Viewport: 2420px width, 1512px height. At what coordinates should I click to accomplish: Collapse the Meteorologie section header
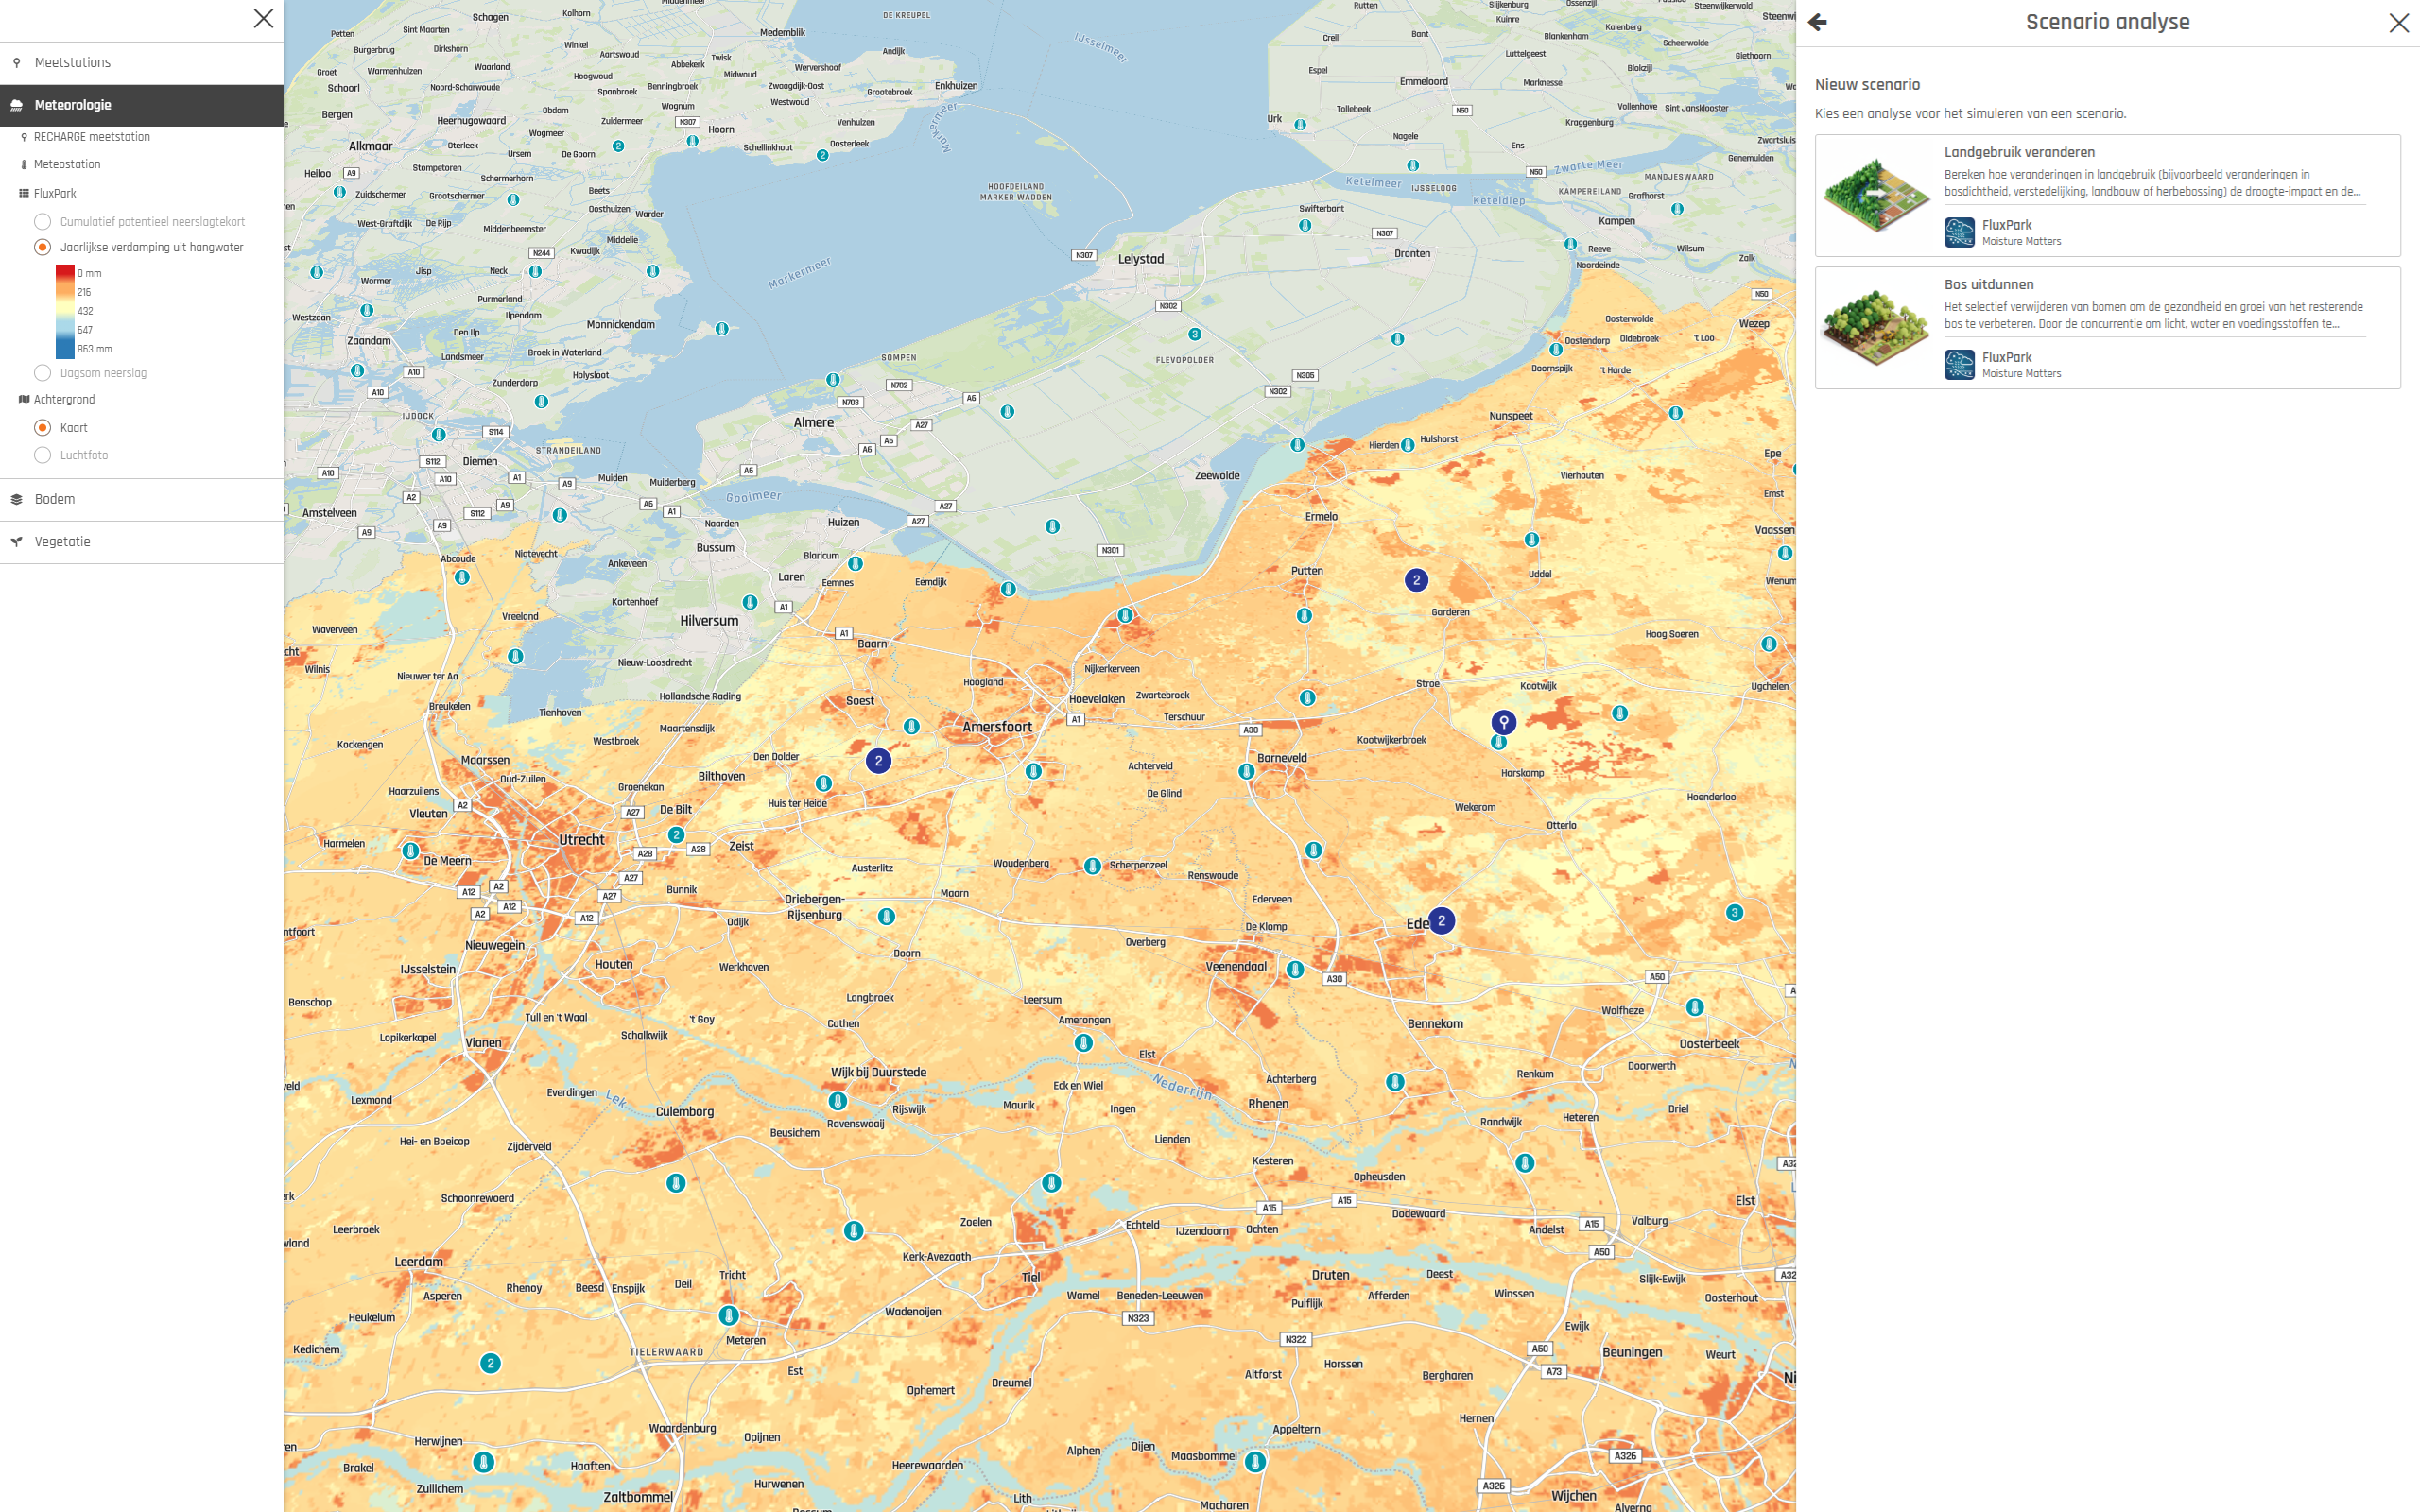tap(142, 105)
